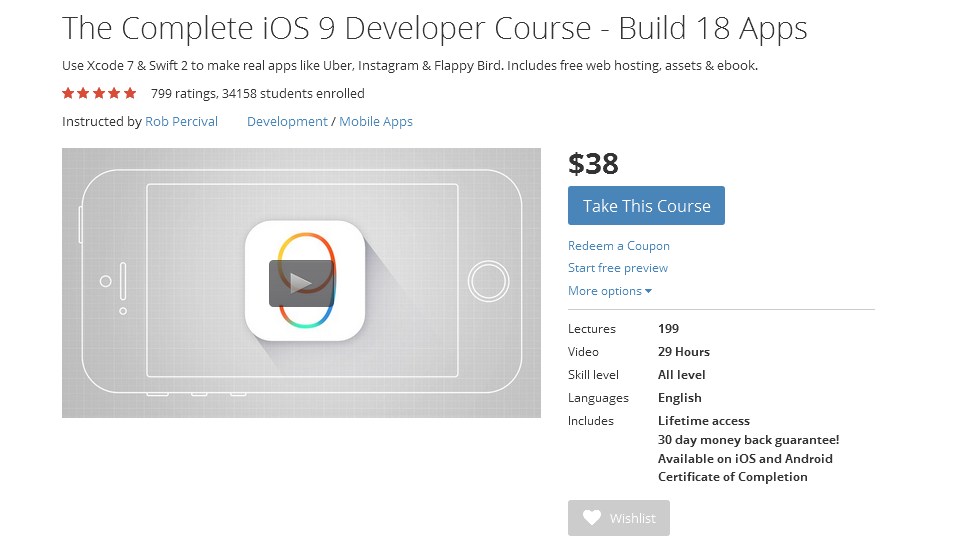Click the 'Lifetime access' text

coord(704,421)
